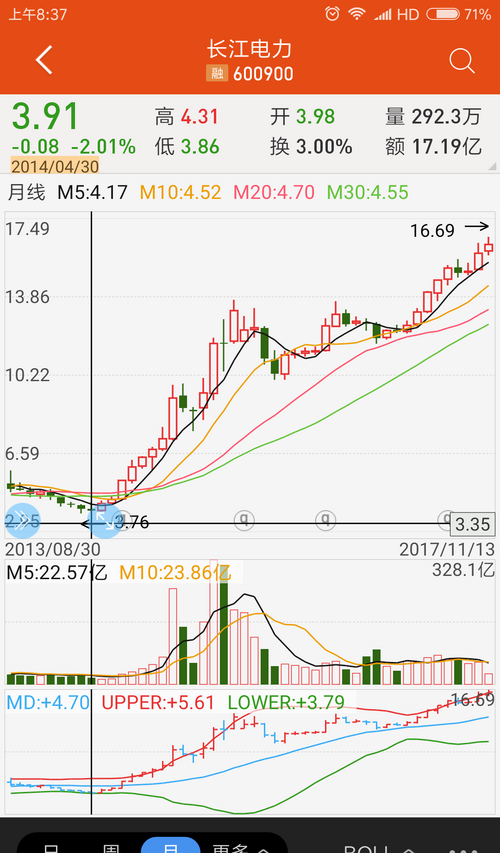
Task: Open the stock search magnifier
Action: (x=461, y=61)
